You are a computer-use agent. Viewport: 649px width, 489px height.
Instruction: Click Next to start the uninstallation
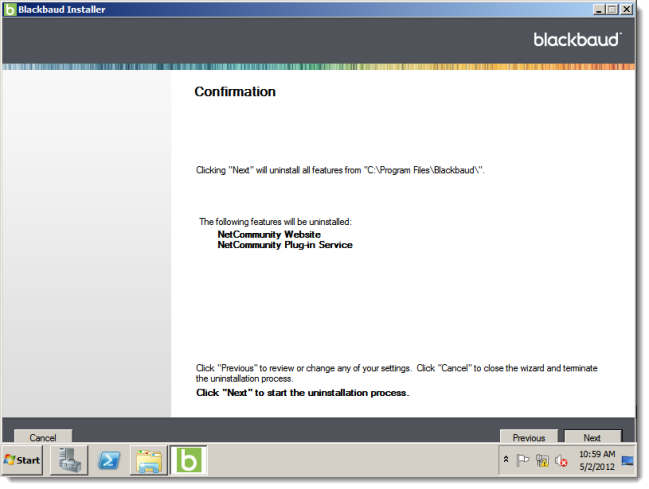coord(593,436)
